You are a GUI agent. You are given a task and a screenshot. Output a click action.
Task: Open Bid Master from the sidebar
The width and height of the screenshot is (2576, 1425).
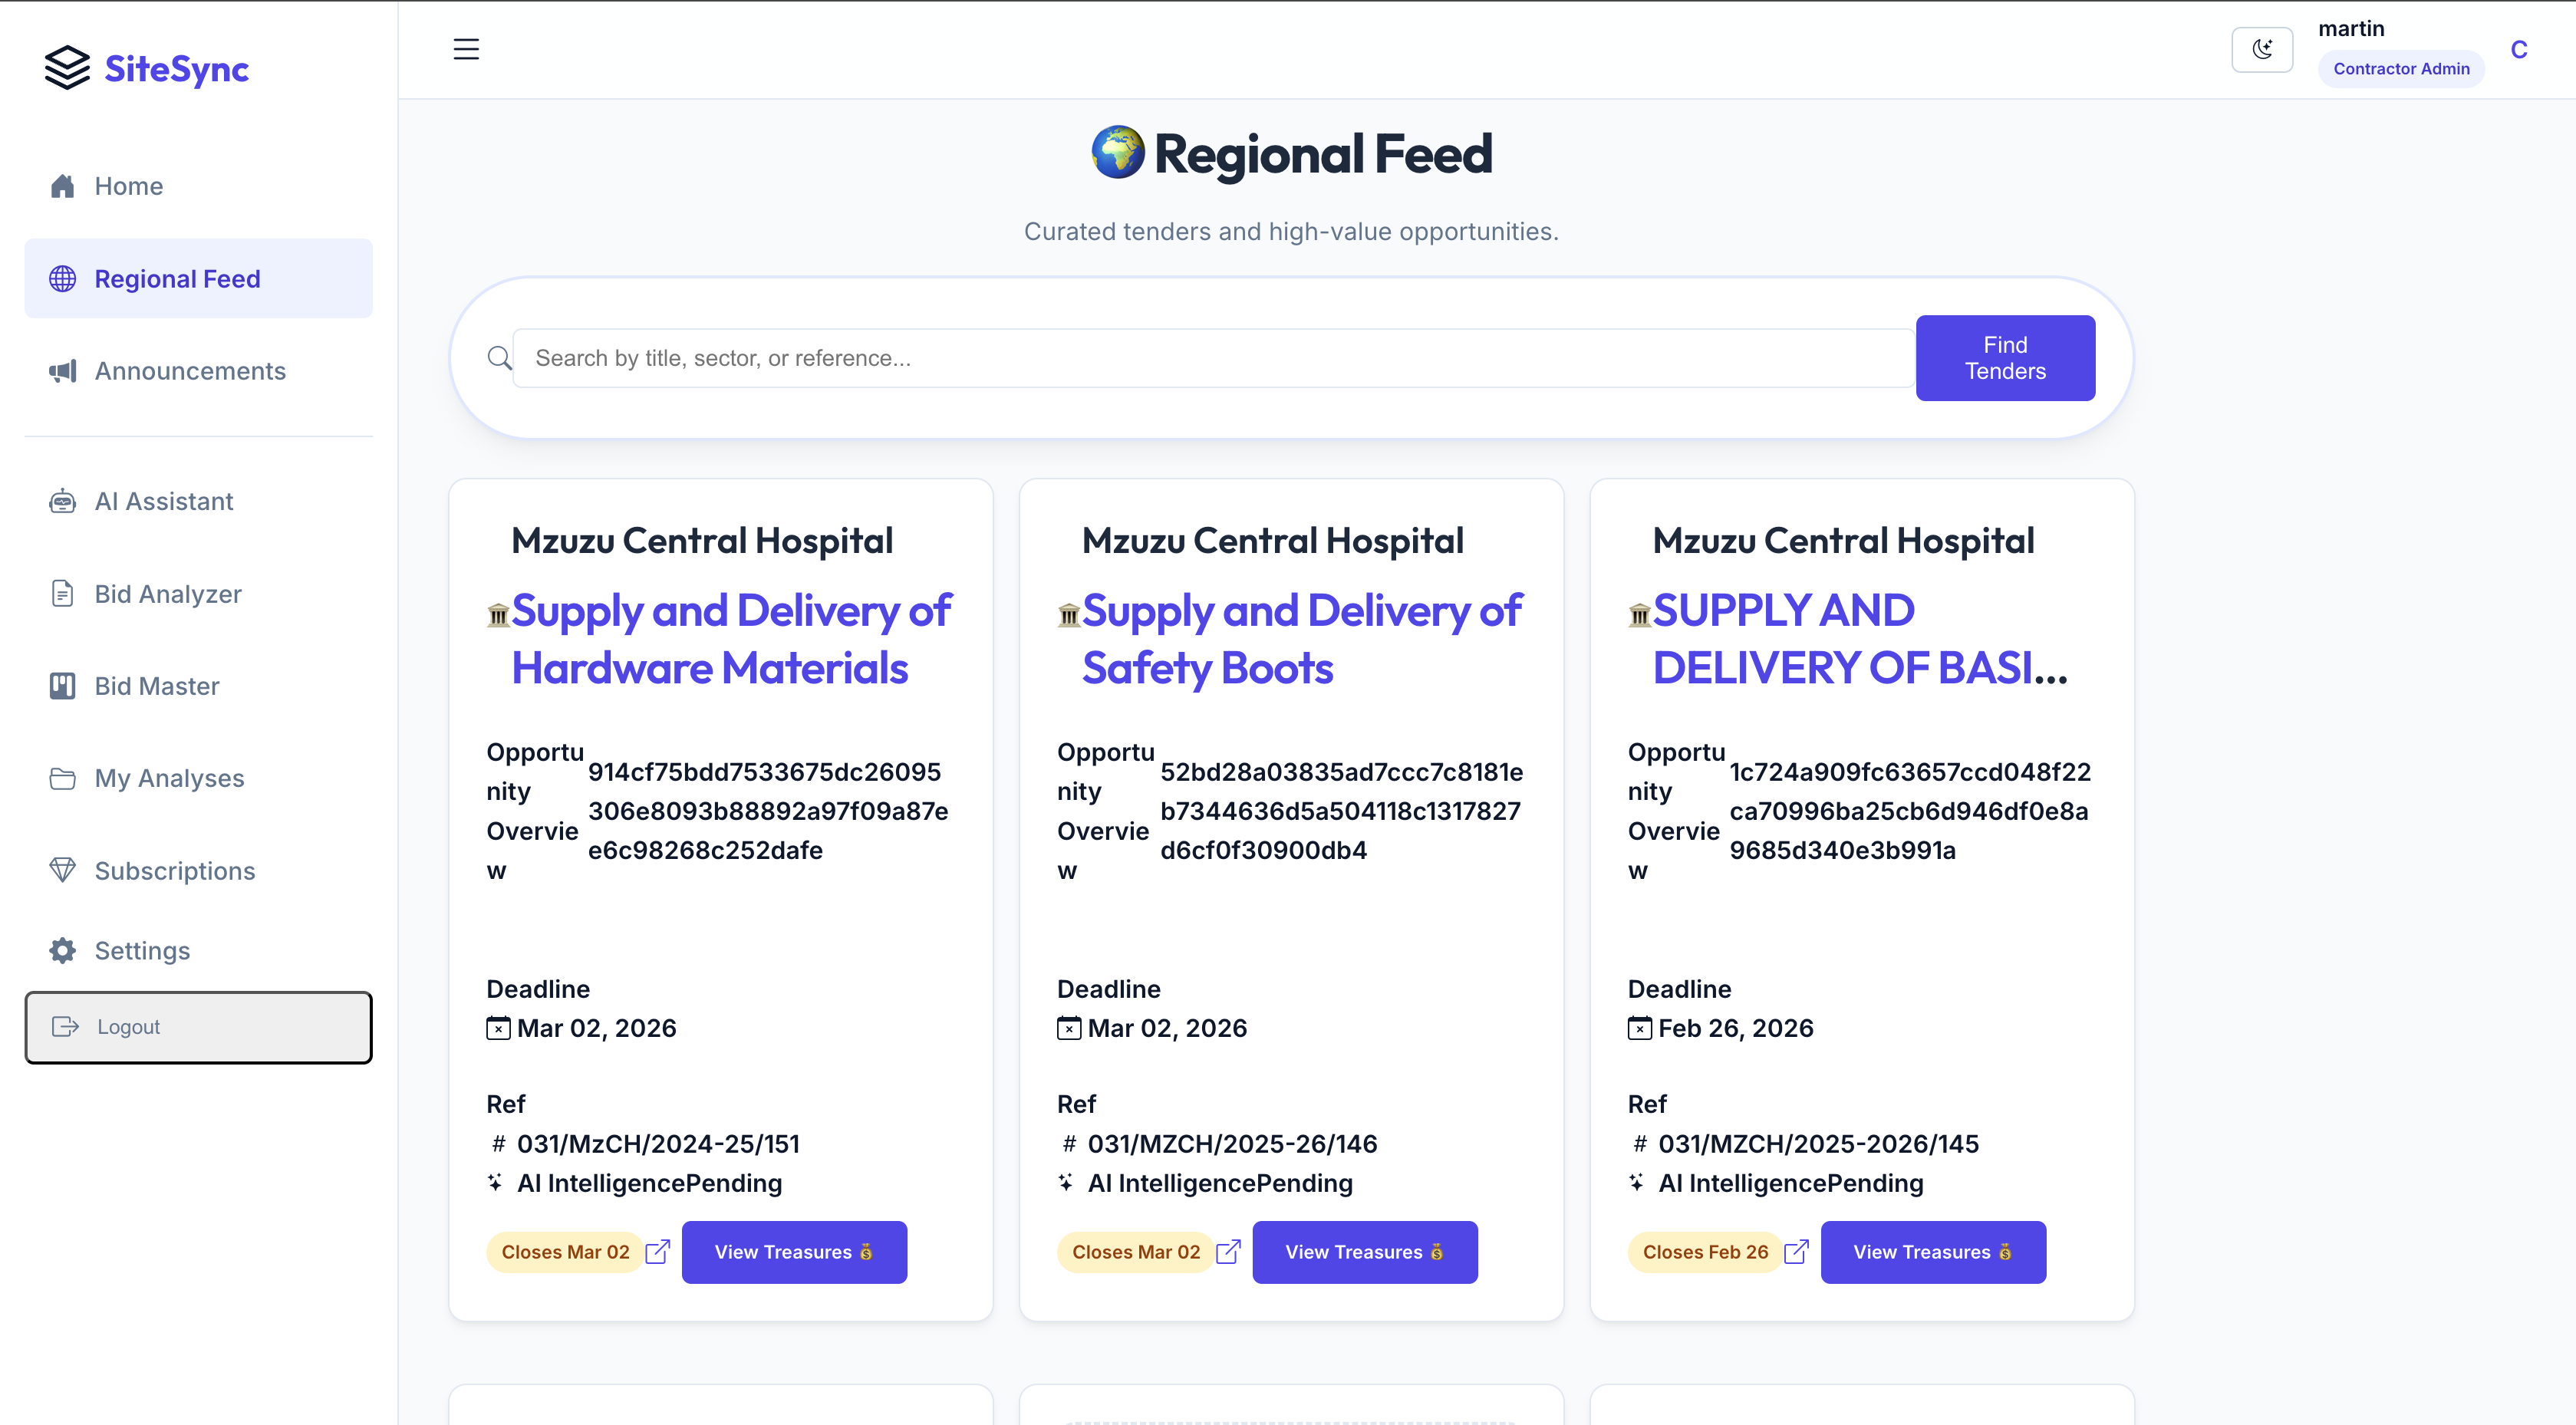tap(156, 686)
